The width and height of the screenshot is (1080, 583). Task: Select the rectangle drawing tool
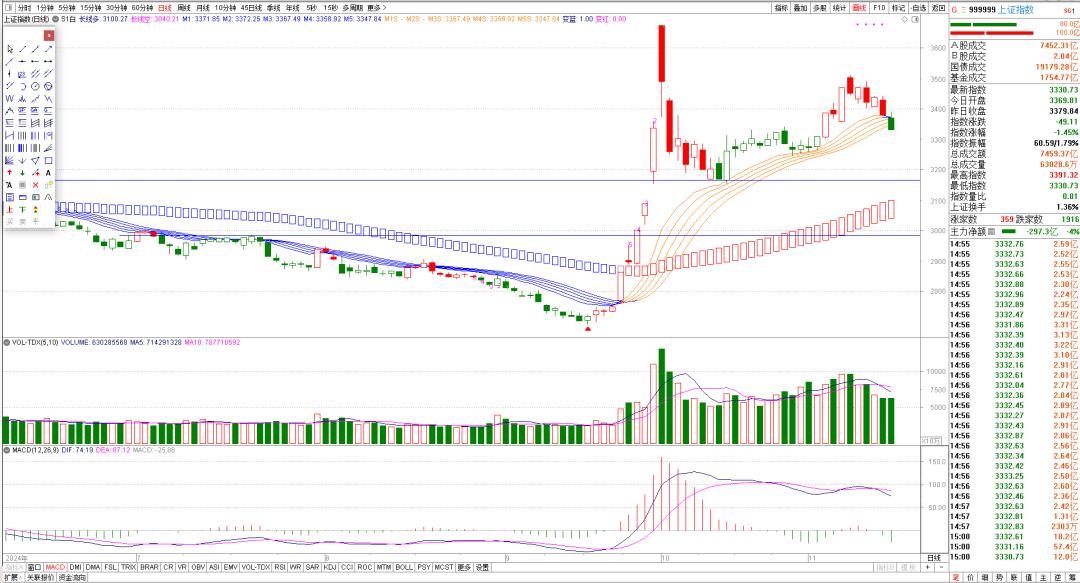click(48, 161)
